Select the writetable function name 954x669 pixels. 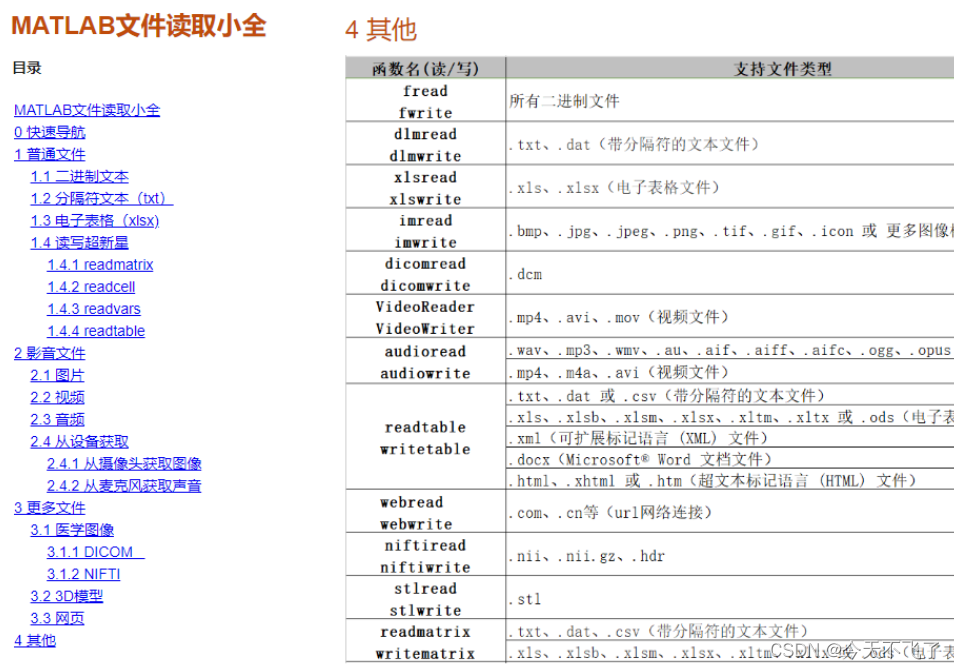(x=425, y=449)
